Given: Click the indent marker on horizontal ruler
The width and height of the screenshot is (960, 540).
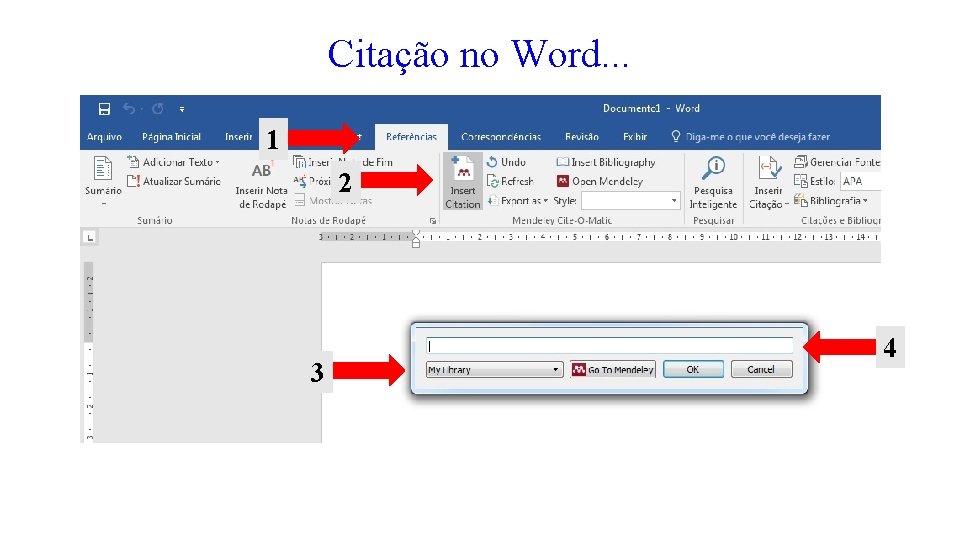Looking at the screenshot, I should coord(416,239).
